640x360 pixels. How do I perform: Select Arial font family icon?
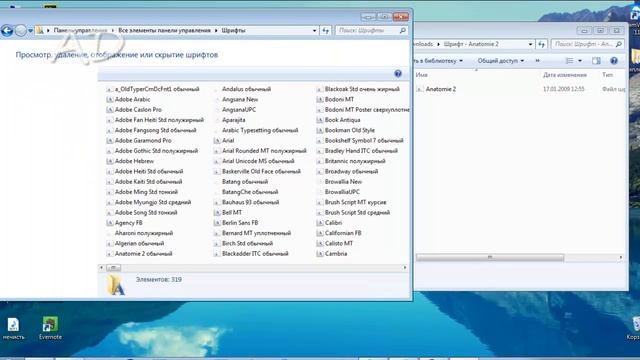(217, 140)
